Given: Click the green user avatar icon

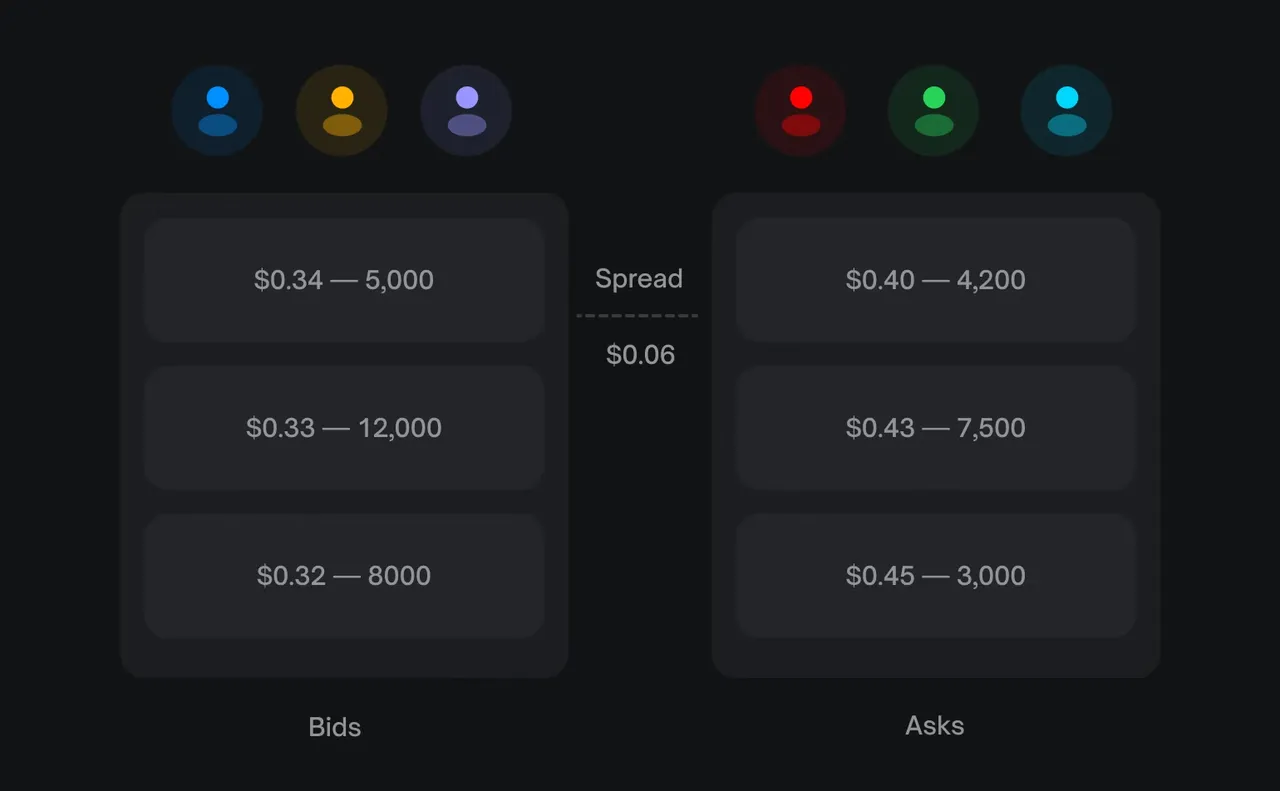Looking at the screenshot, I should [x=933, y=111].
